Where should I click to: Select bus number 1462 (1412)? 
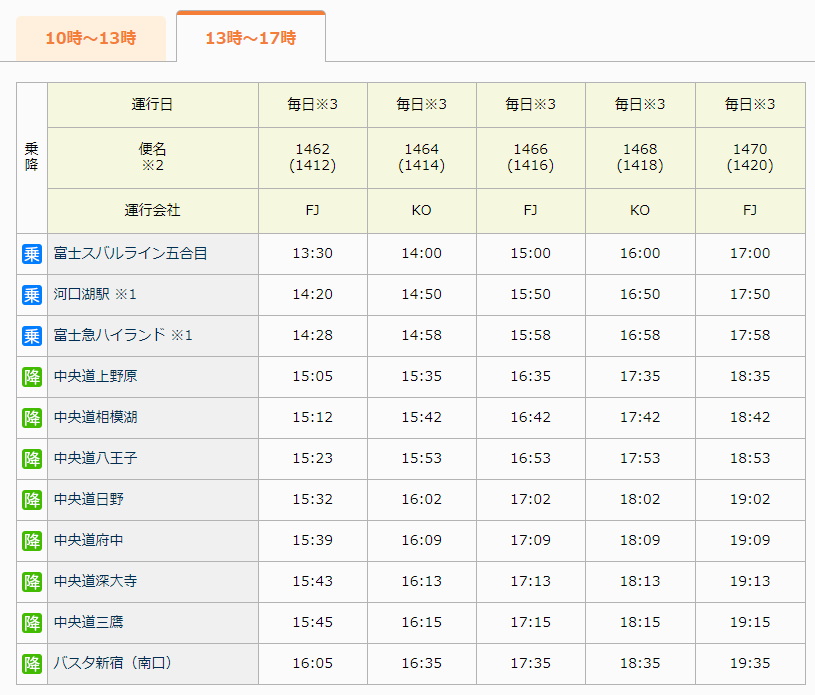[x=312, y=158]
